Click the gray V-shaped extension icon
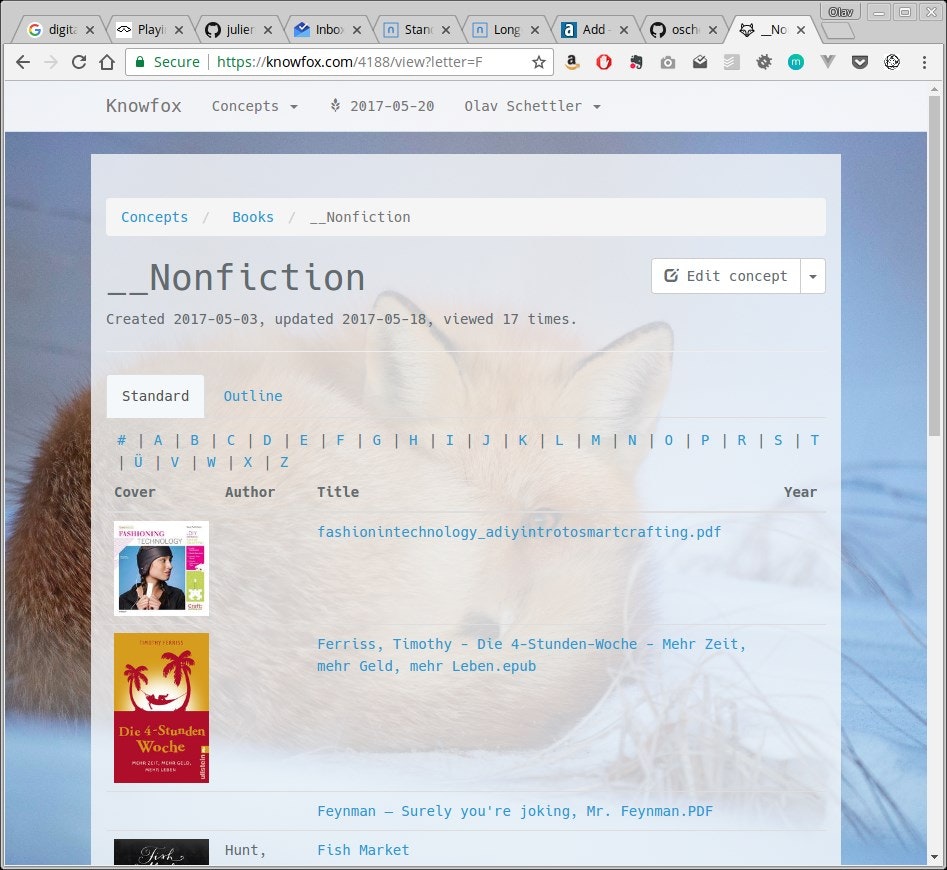 (x=828, y=62)
